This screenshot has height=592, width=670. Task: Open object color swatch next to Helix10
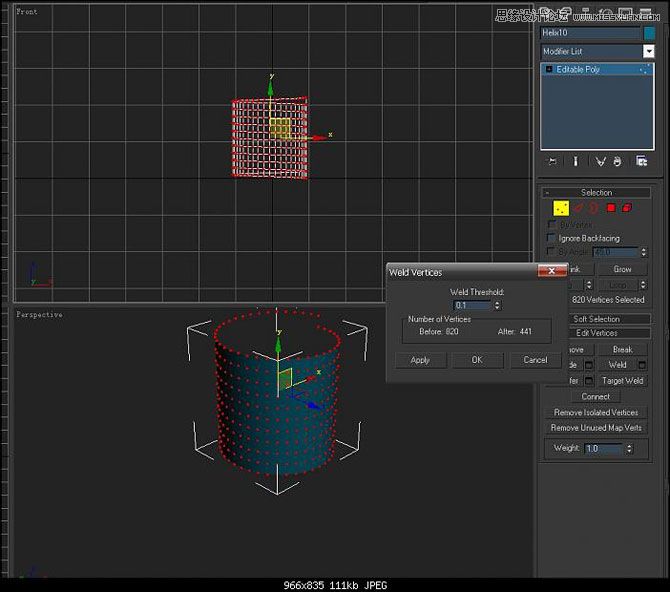pyautogui.click(x=649, y=33)
